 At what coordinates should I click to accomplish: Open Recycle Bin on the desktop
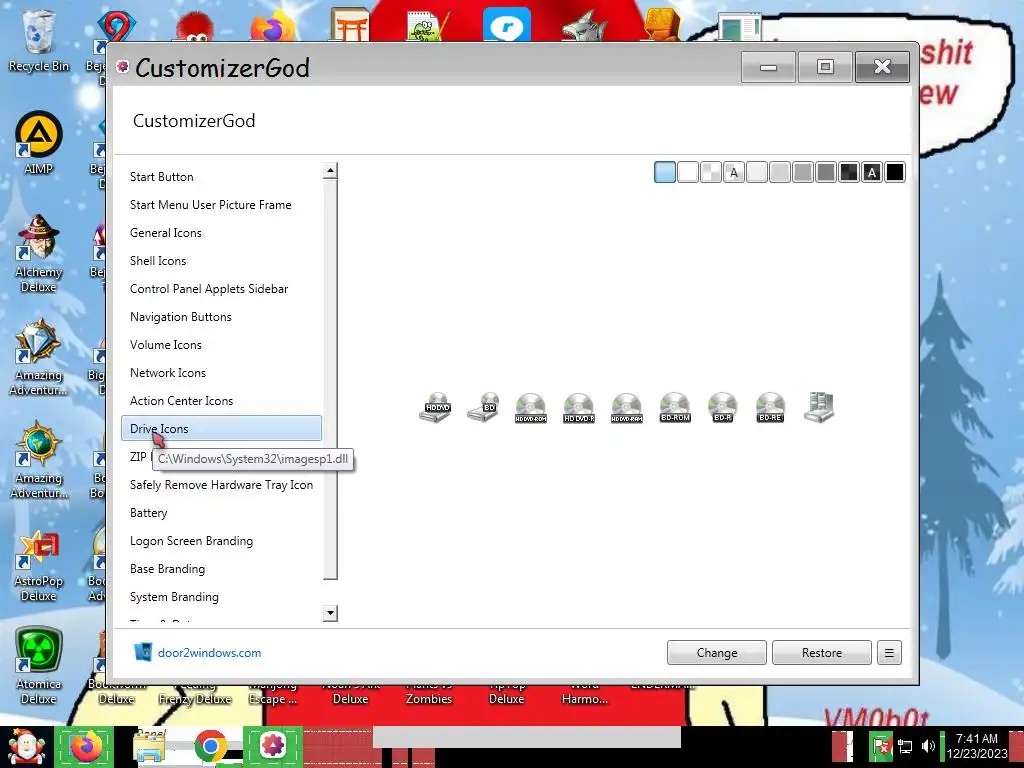tap(39, 40)
